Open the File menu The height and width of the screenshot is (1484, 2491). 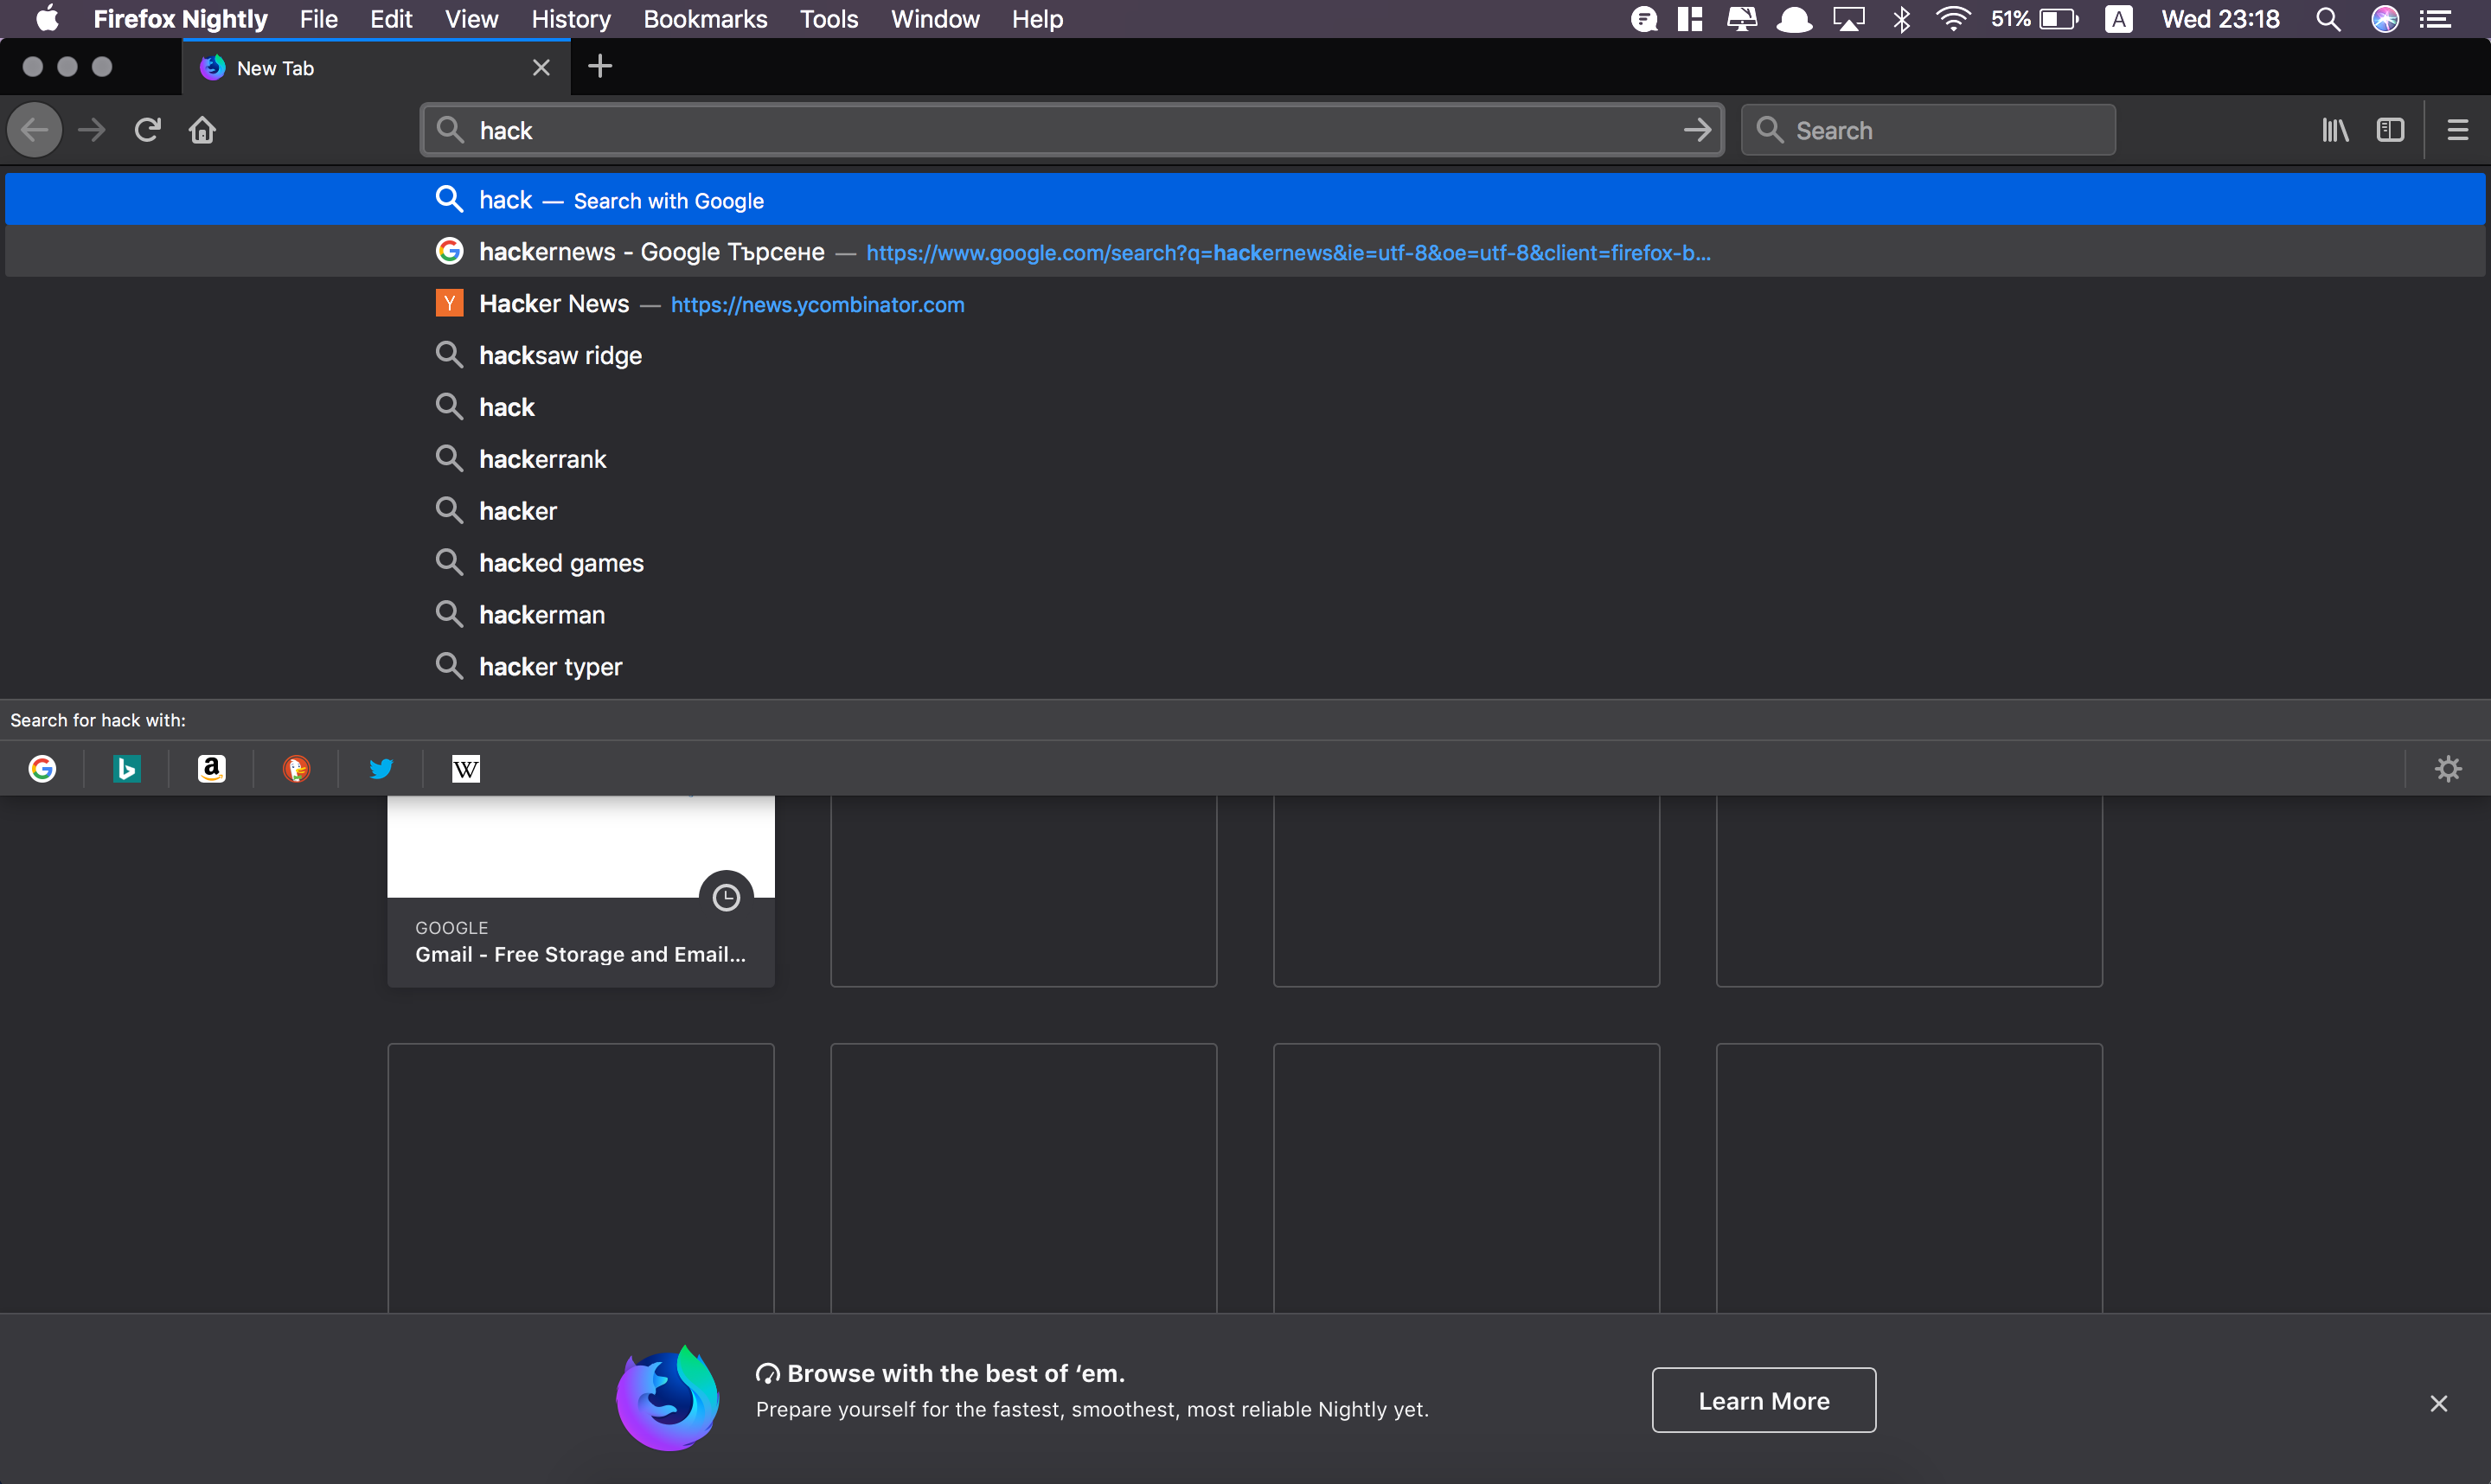click(x=319, y=19)
